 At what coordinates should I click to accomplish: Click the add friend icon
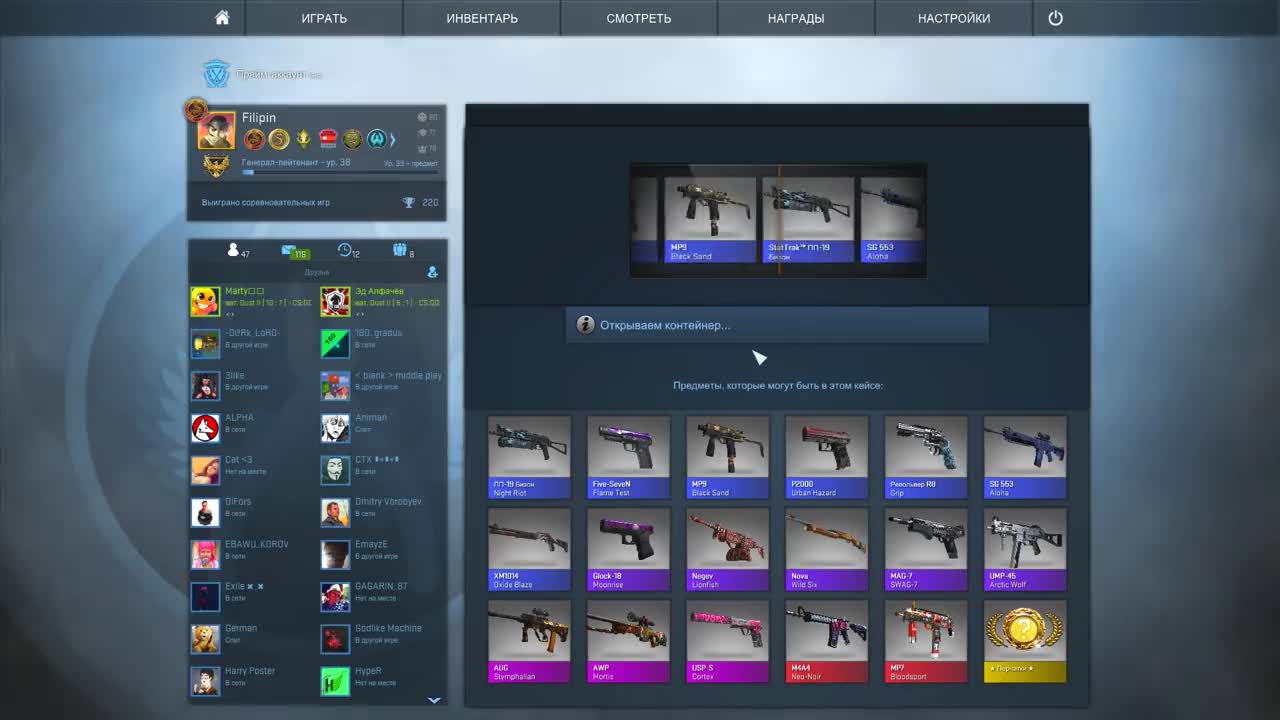[433, 272]
